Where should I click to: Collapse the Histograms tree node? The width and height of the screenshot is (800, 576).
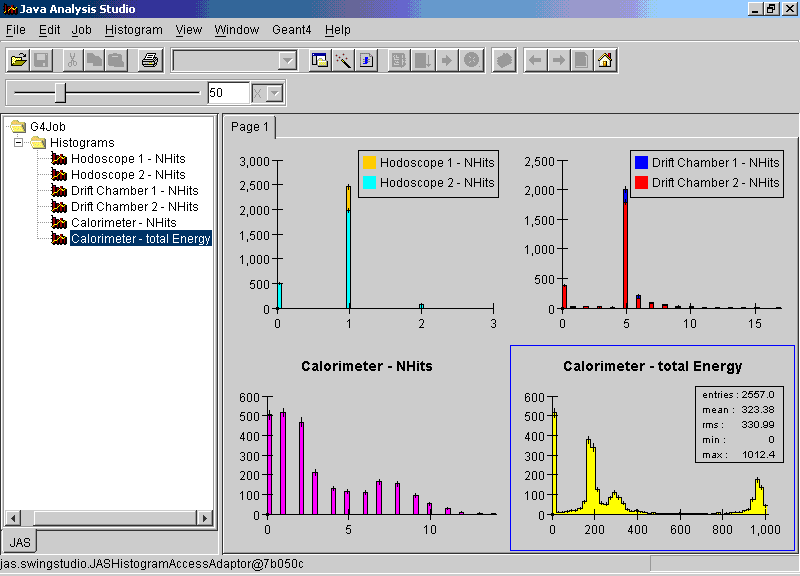click(x=18, y=143)
